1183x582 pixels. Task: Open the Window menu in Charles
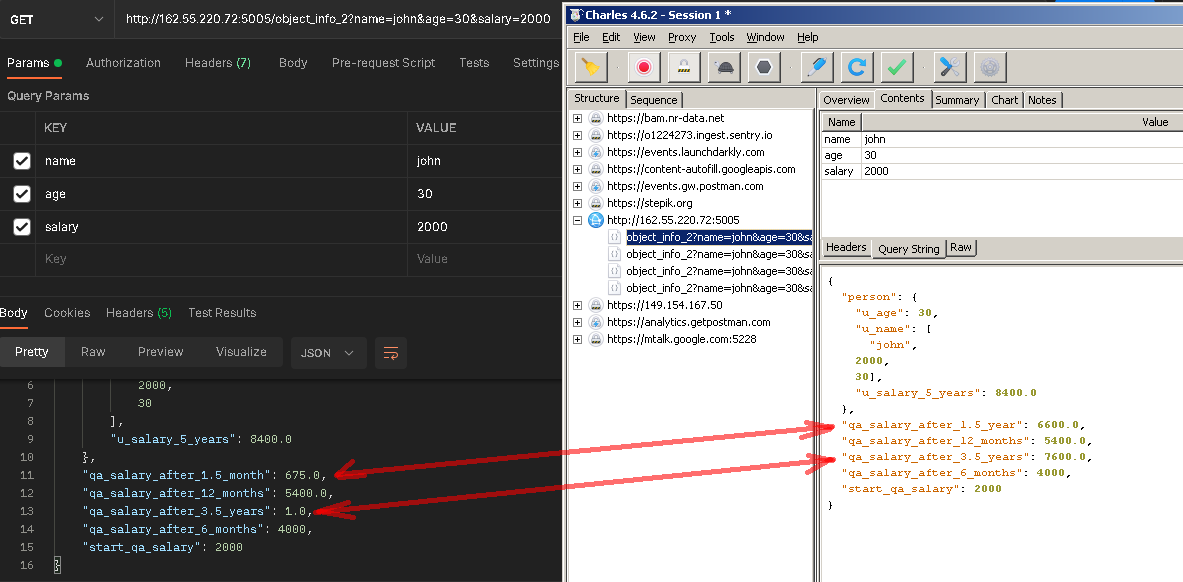click(x=766, y=37)
